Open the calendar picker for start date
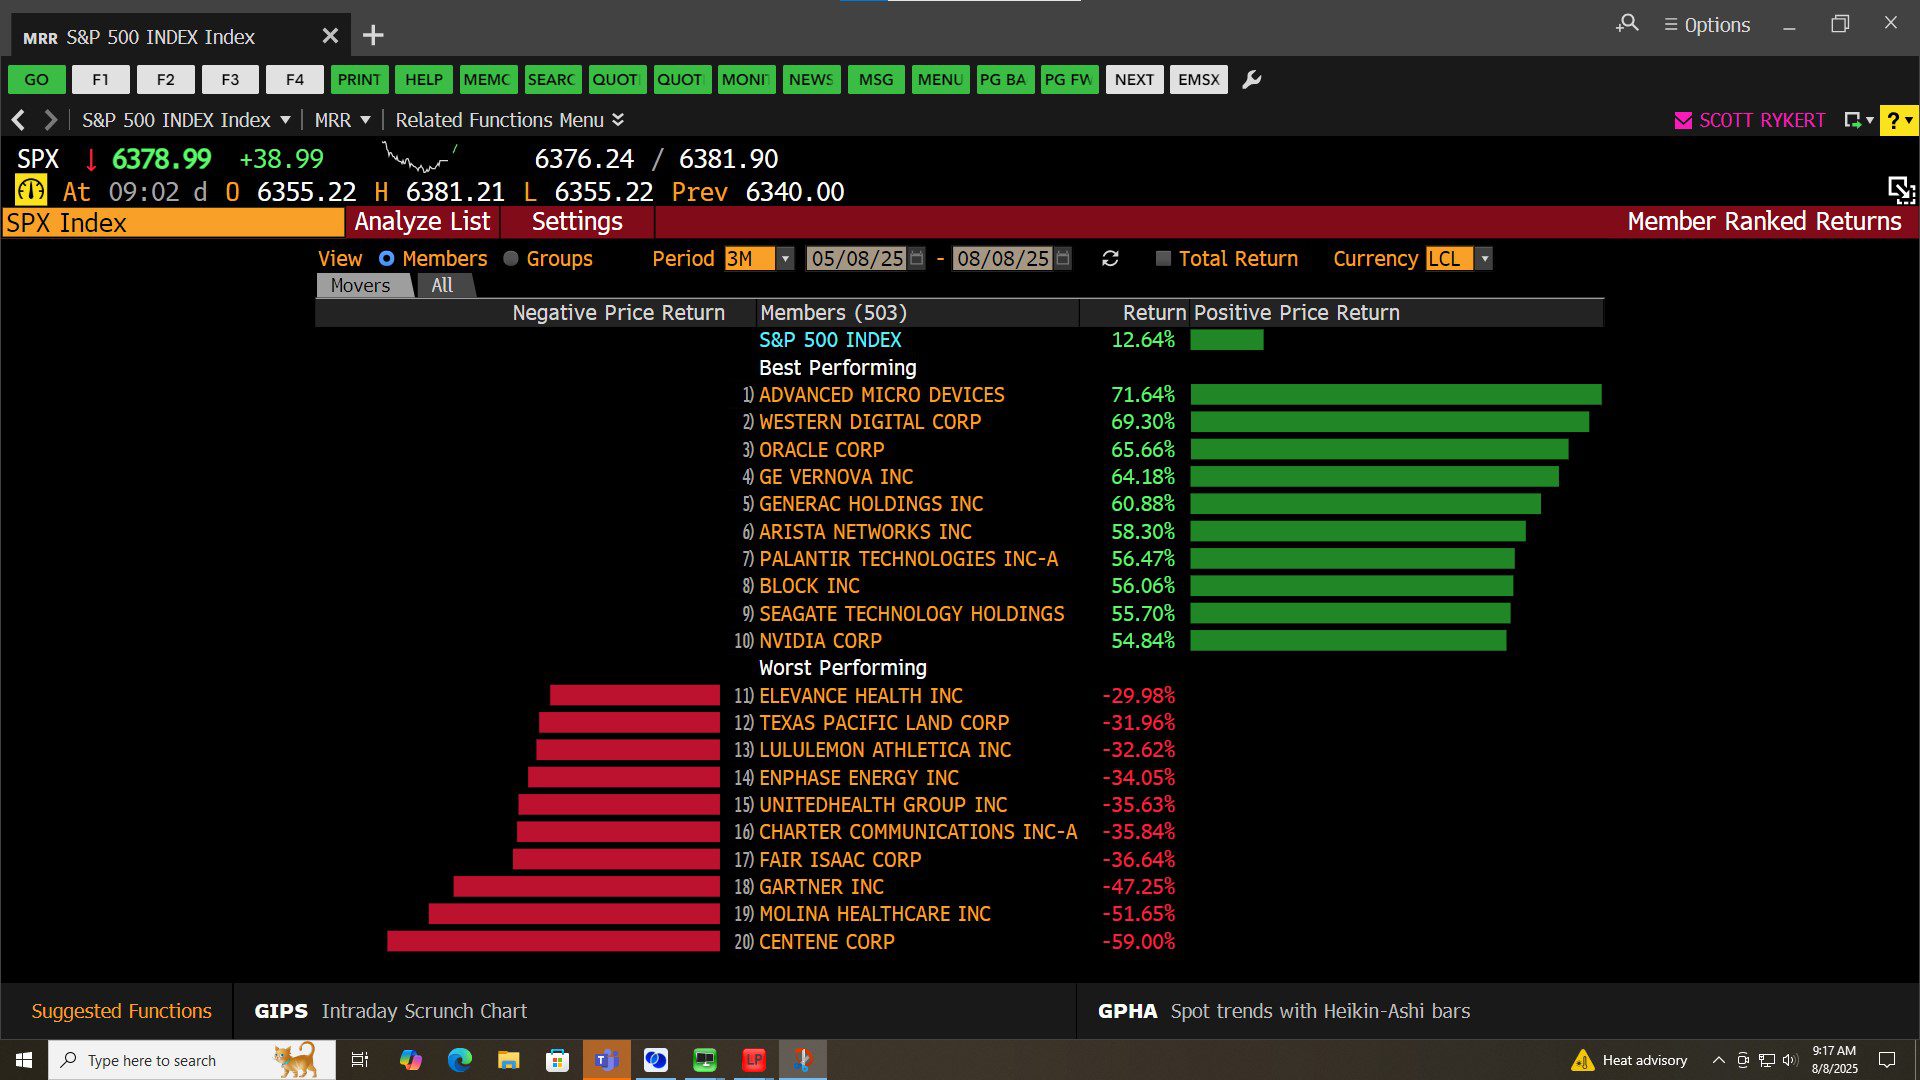Viewport: 1920px width, 1080px height. pyautogui.click(x=917, y=259)
